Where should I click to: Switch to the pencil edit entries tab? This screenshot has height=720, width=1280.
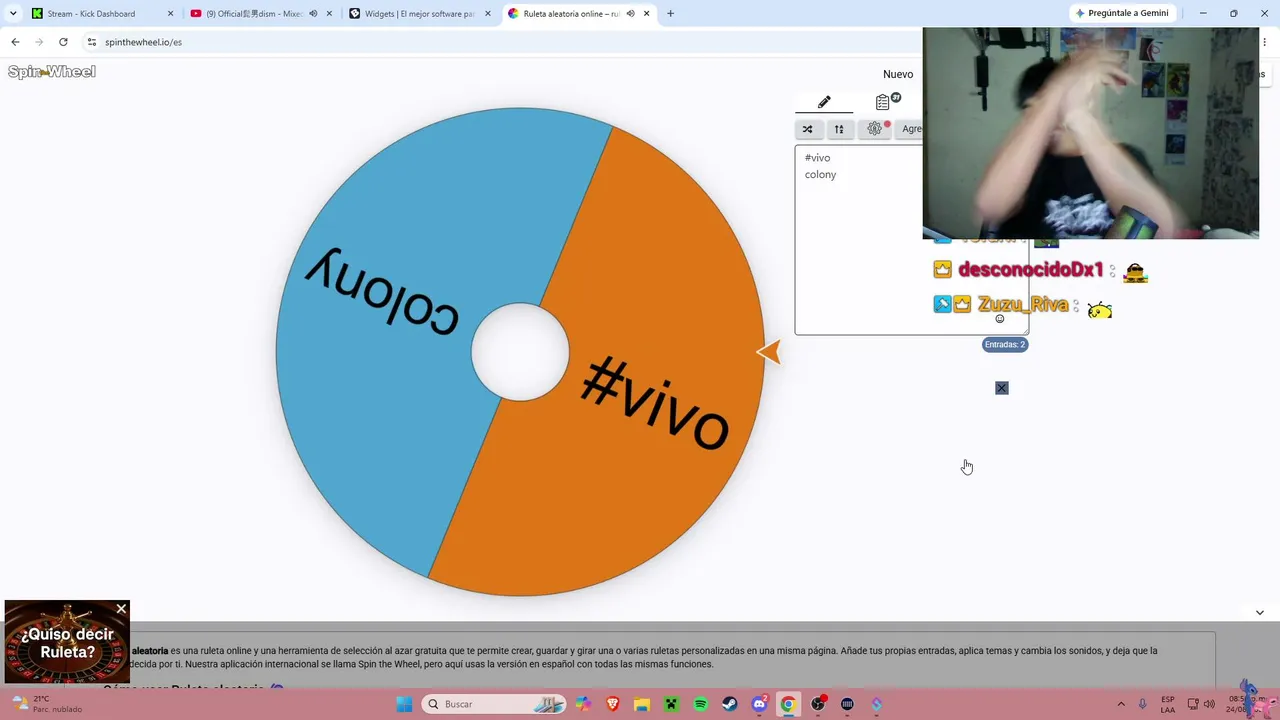824,102
